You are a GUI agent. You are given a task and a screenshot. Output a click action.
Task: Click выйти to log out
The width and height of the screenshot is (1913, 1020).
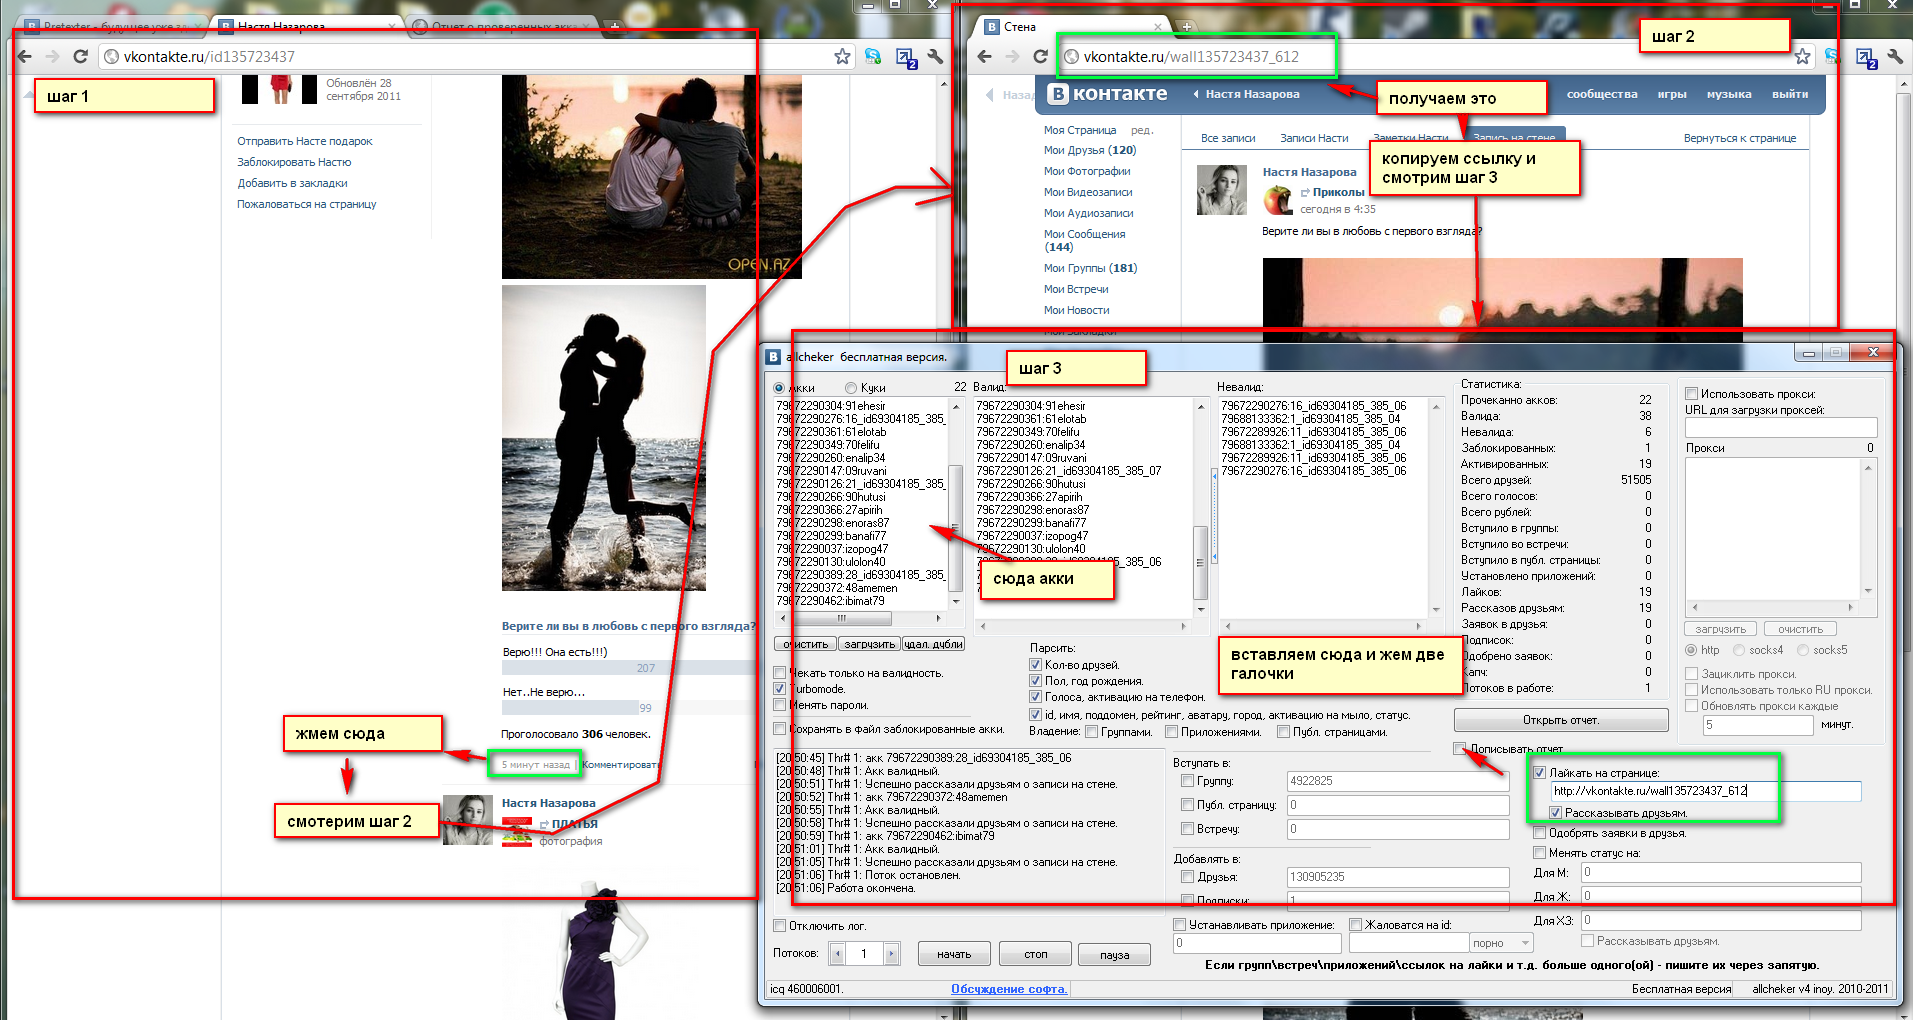1790,94
